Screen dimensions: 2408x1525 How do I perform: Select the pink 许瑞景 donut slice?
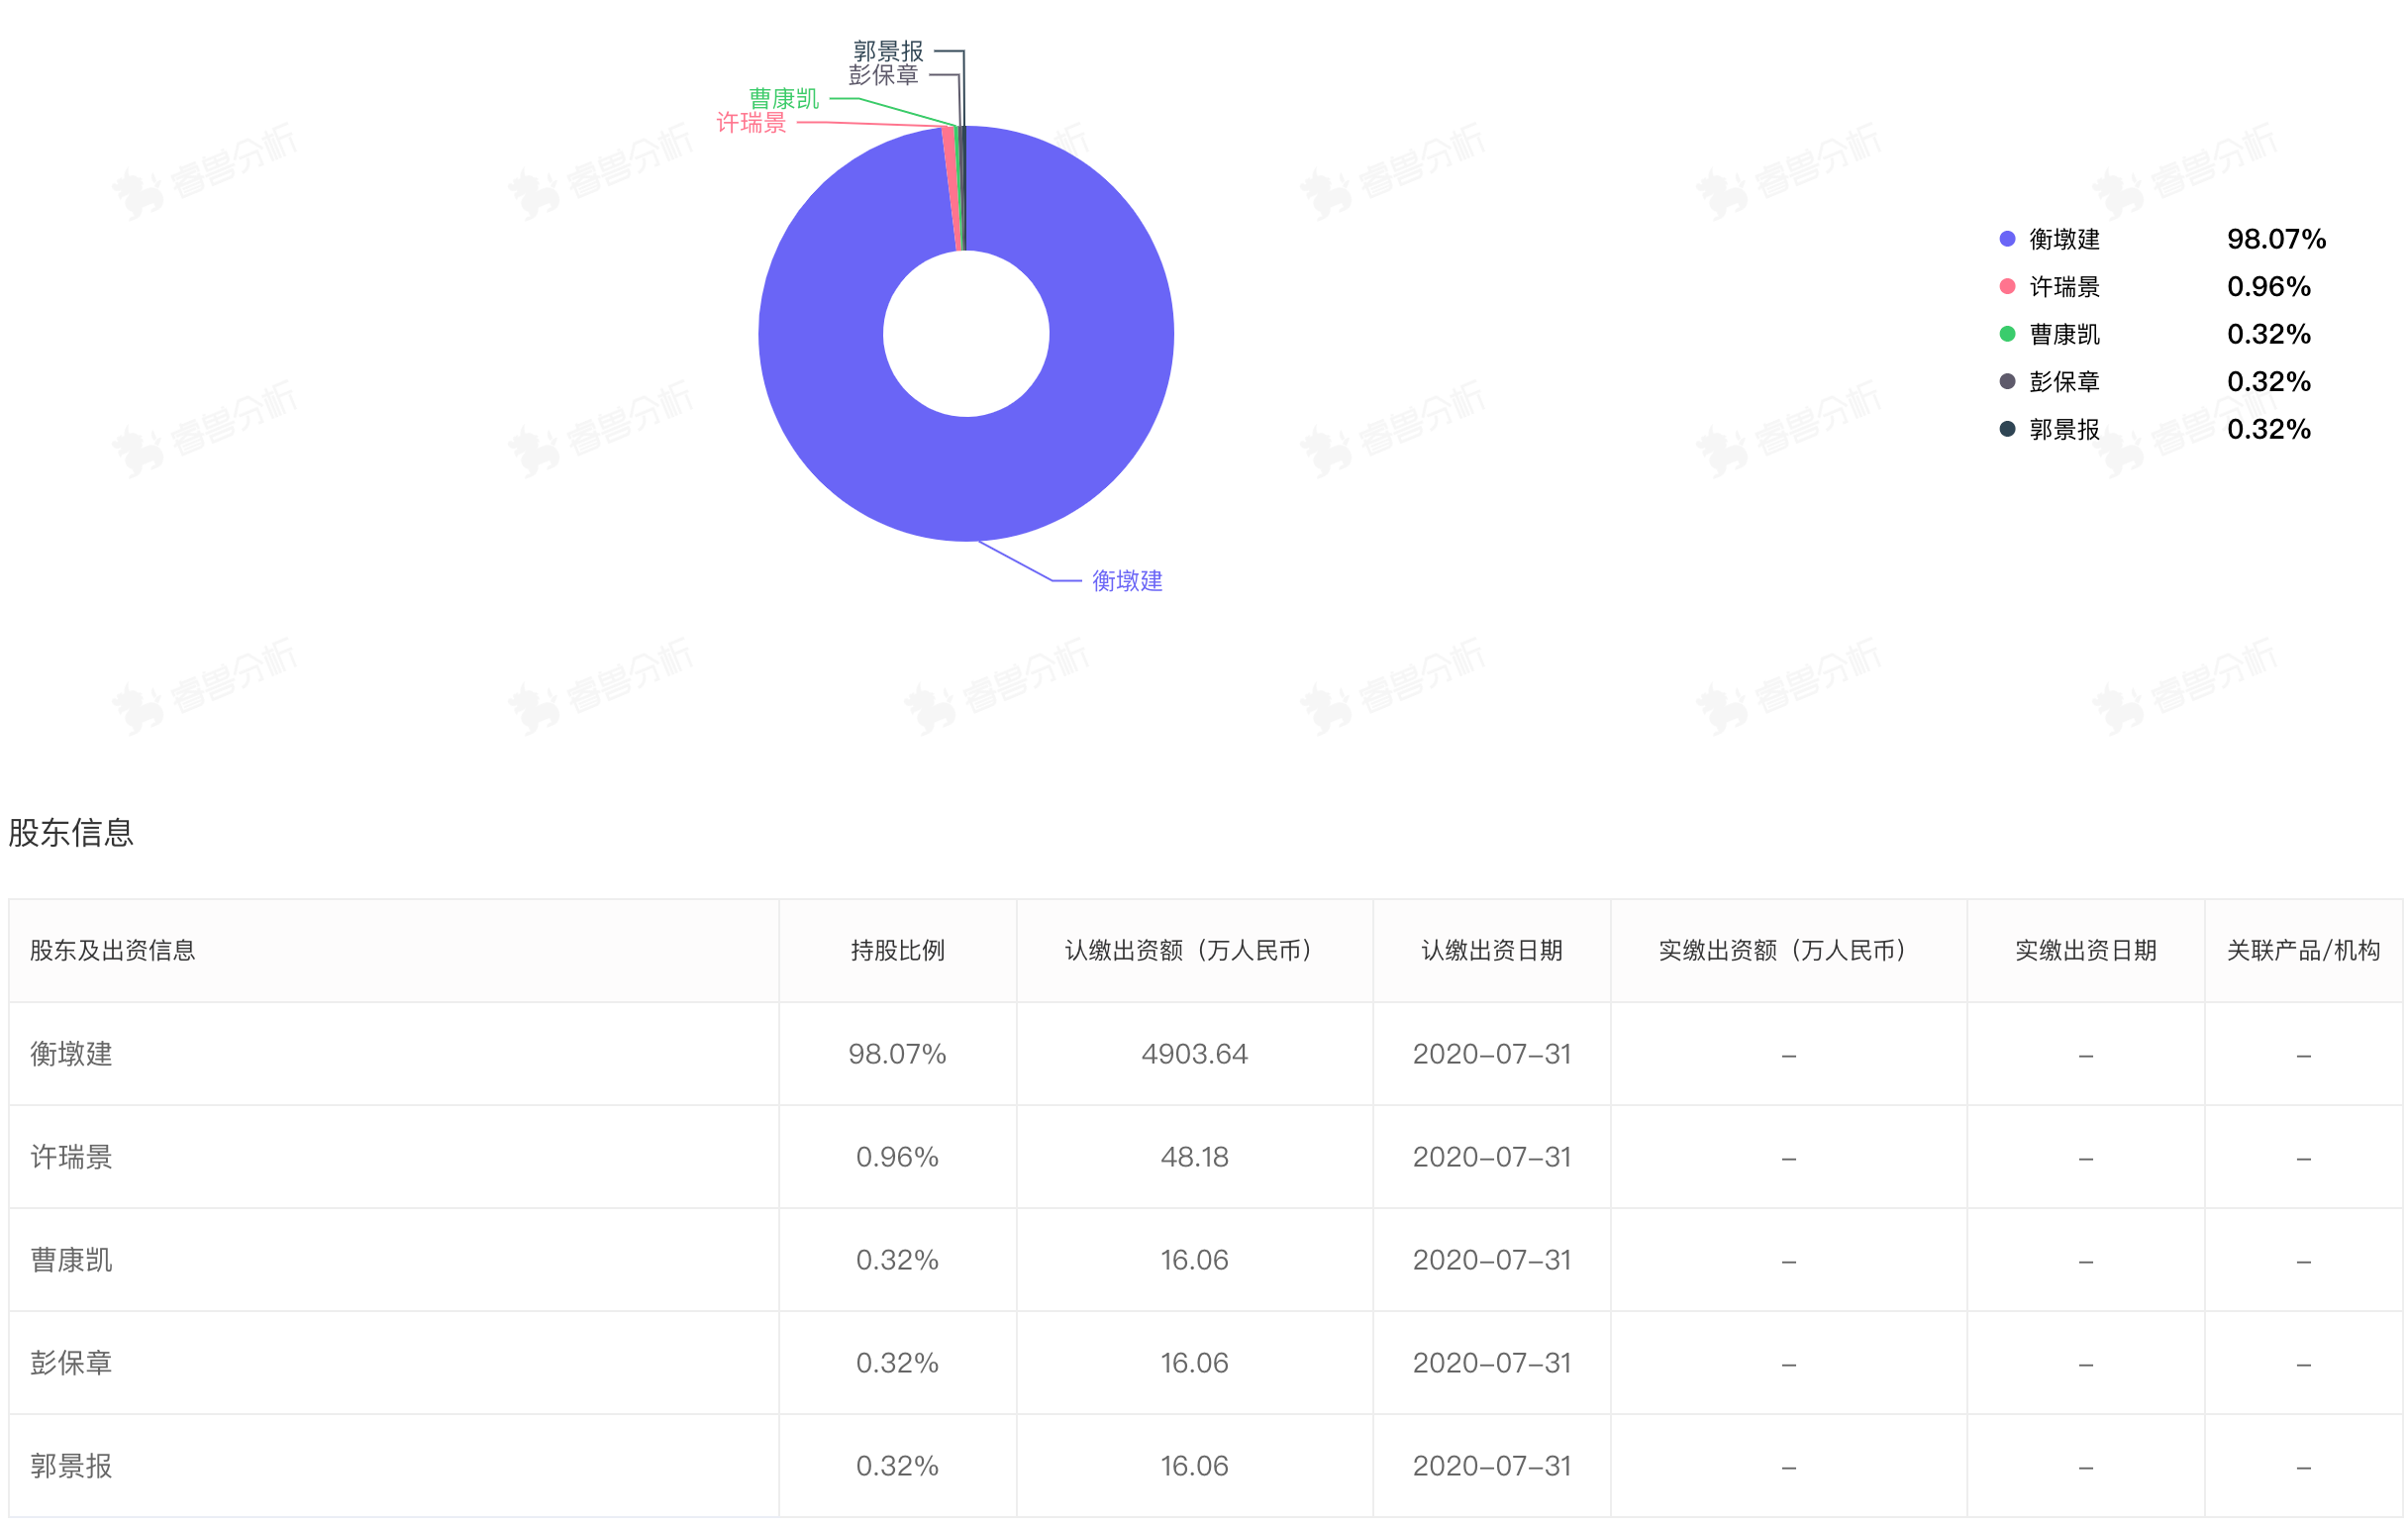[x=951, y=188]
